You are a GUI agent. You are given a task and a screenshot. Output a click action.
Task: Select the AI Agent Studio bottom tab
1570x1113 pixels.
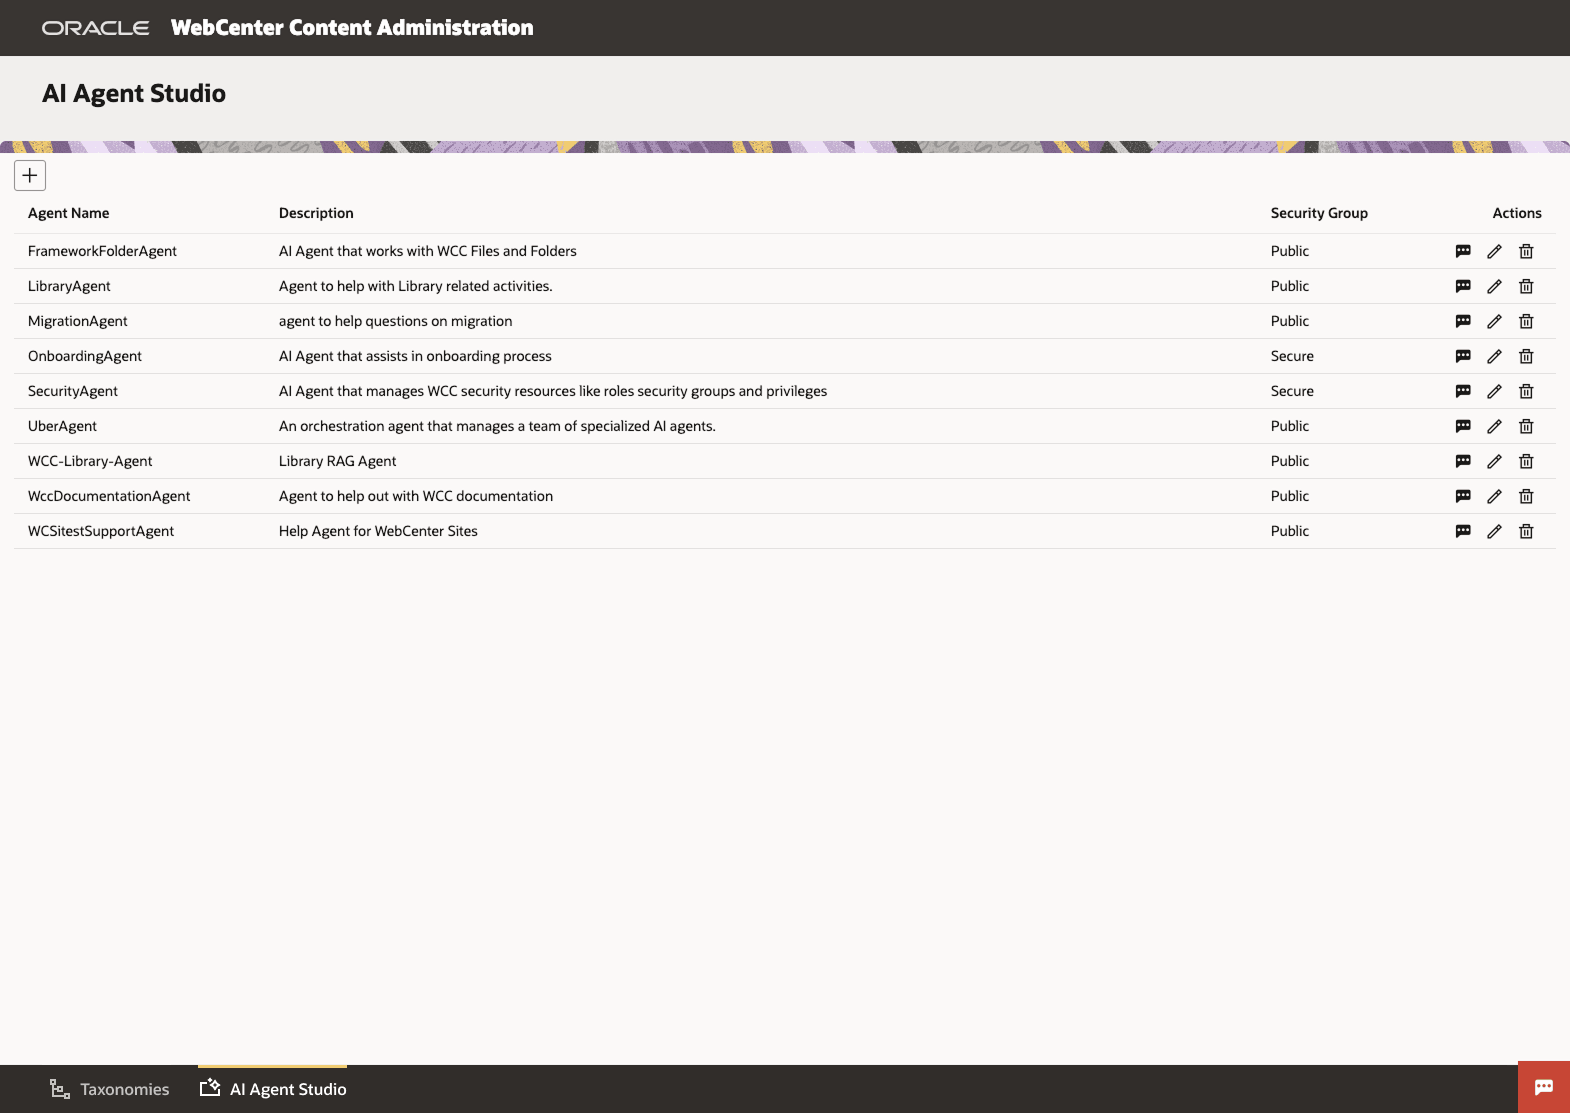coord(273,1089)
